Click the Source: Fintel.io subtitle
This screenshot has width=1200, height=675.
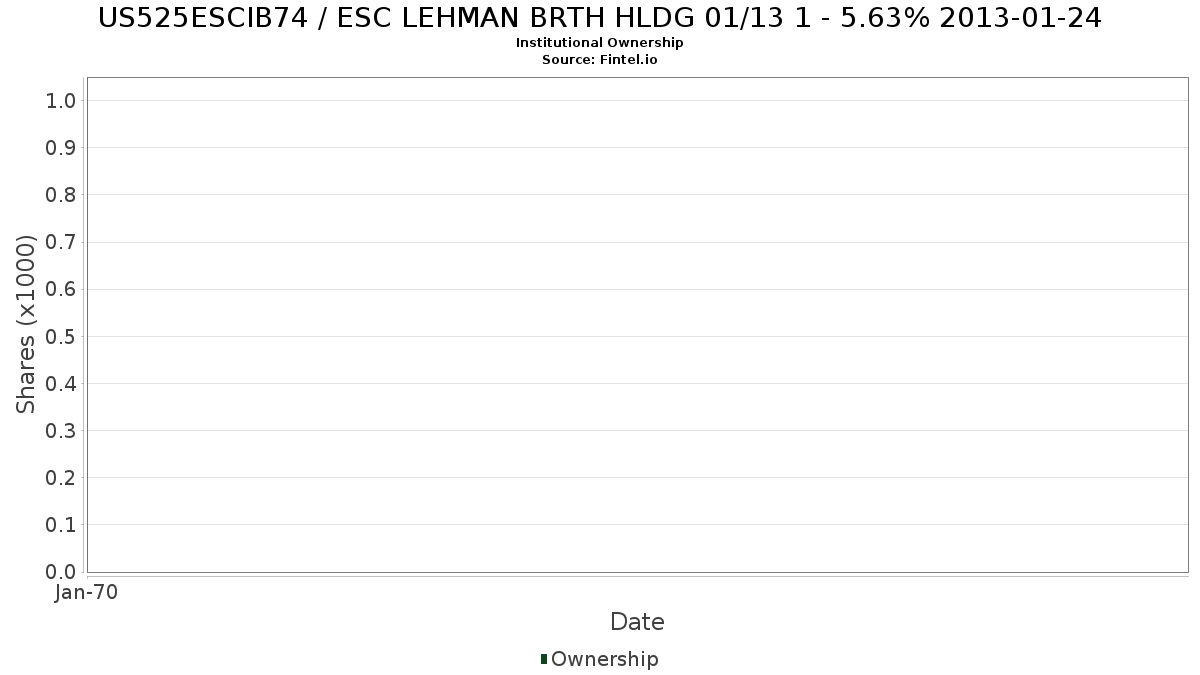[x=600, y=59]
